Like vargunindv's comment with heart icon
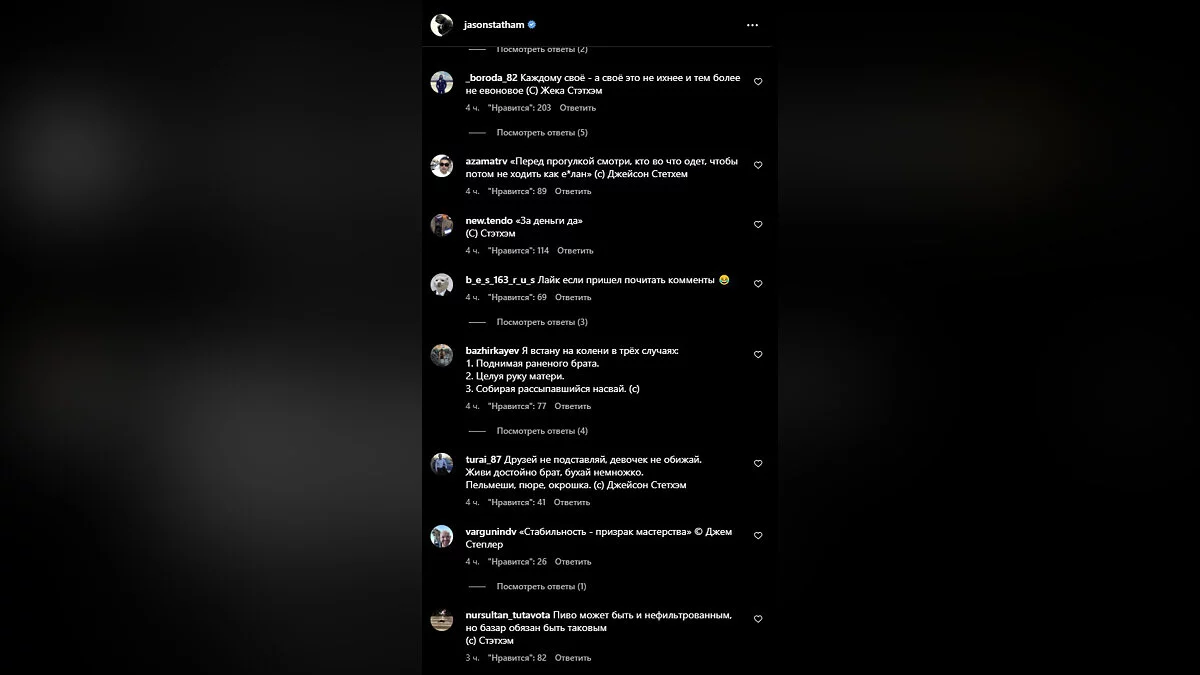The image size is (1200, 675). 758,536
